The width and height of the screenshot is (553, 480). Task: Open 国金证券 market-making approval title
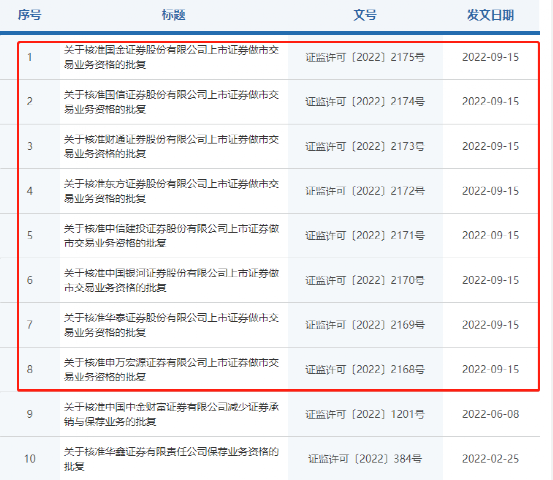[x=171, y=57]
